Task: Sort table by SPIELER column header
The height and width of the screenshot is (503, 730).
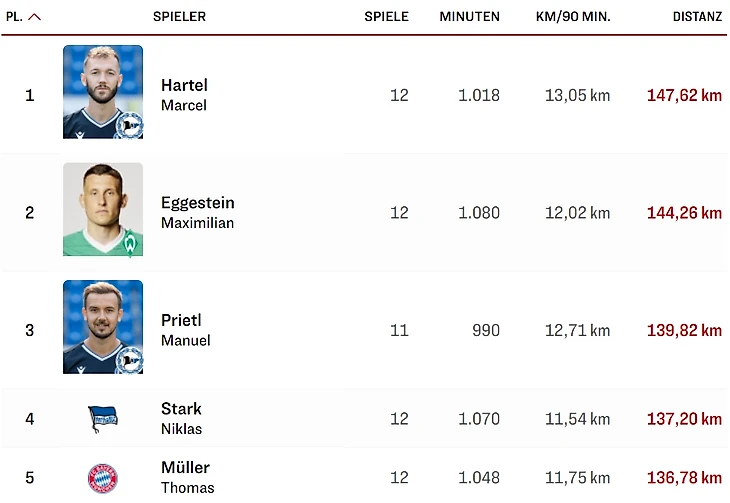Action: [x=179, y=17]
